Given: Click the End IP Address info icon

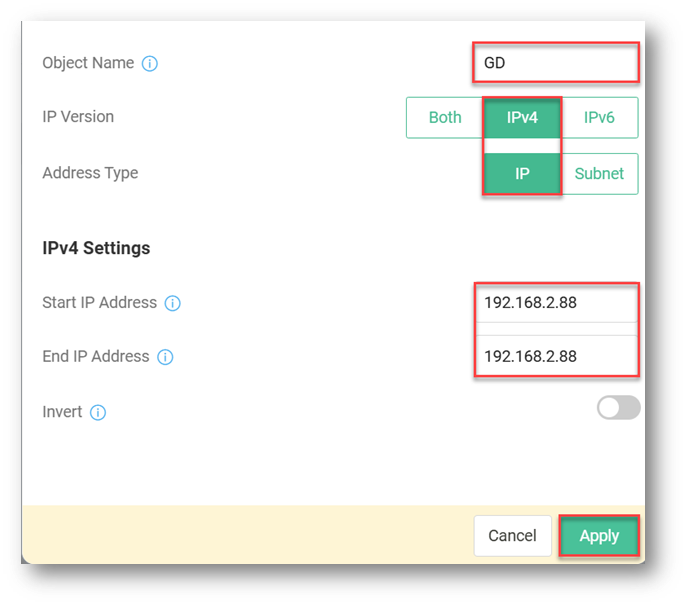Looking at the screenshot, I should [x=165, y=357].
